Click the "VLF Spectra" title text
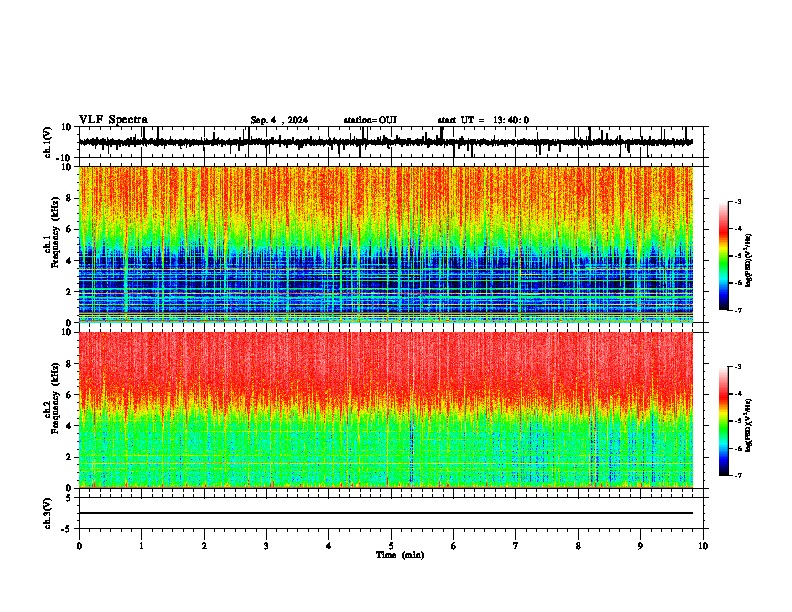Image resolution: width=792 pixels, height=612 pixels. [113, 120]
